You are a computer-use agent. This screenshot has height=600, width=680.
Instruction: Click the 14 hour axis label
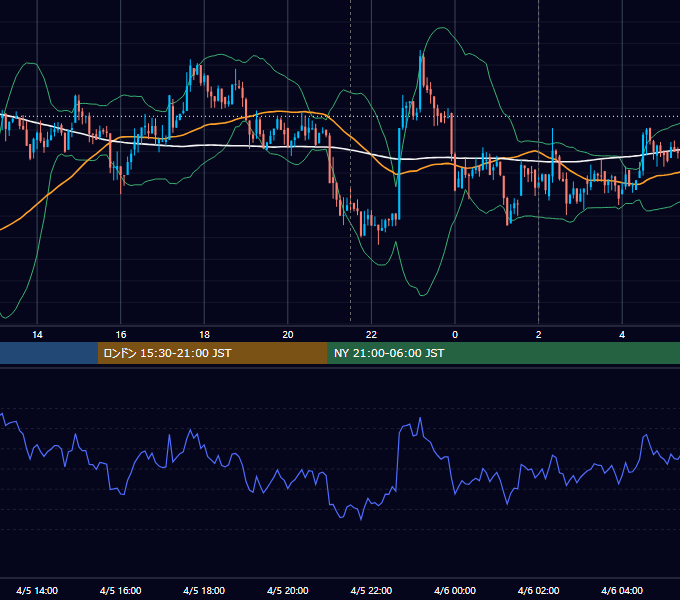point(37,335)
